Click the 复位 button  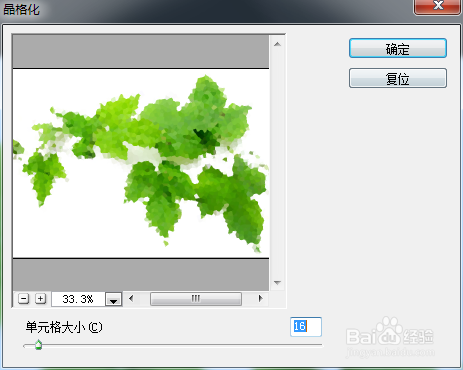pyautogui.click(x=398, y=79)
